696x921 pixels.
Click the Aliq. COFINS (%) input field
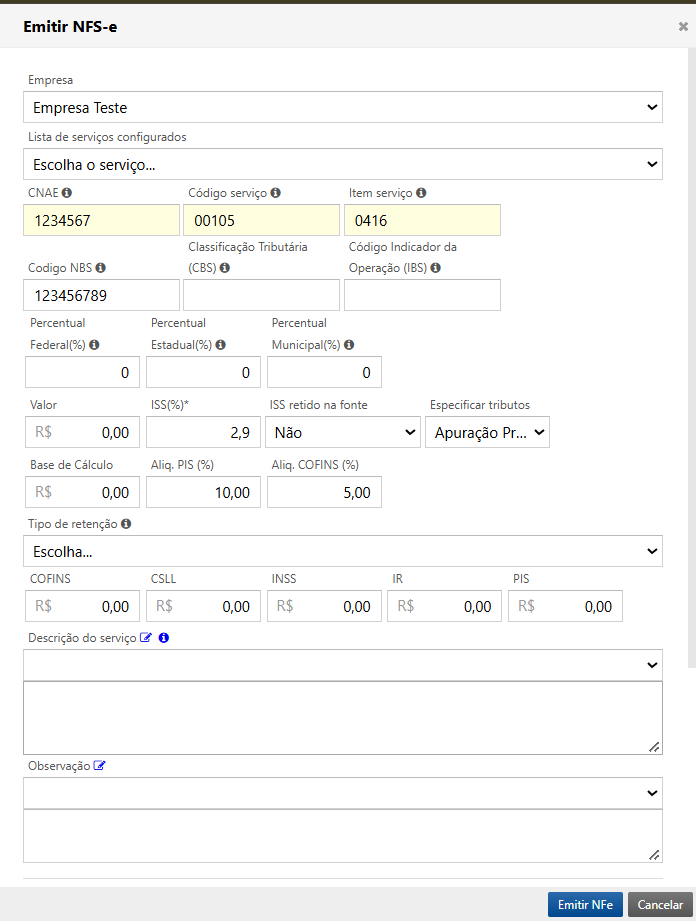pyautogui.click(x=324, y=492)
